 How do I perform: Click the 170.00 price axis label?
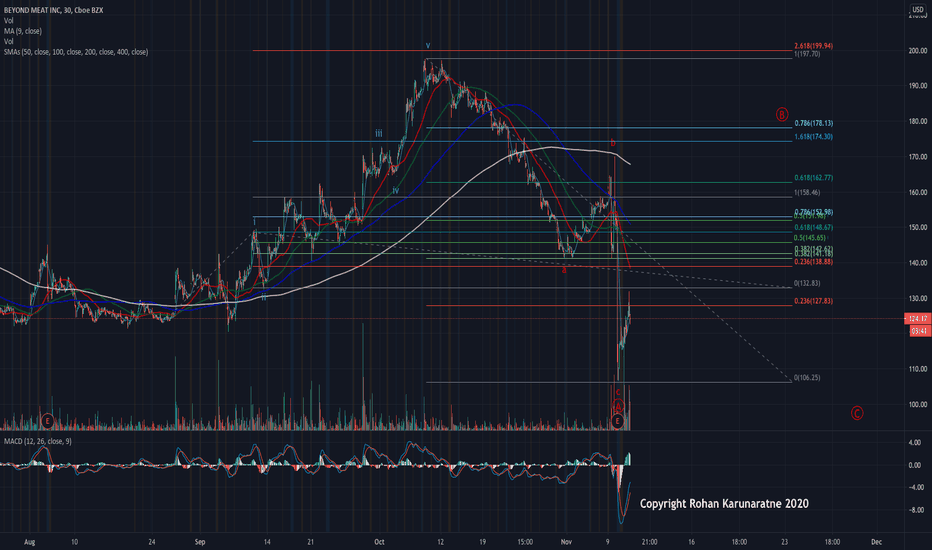(x=918, y=157)
